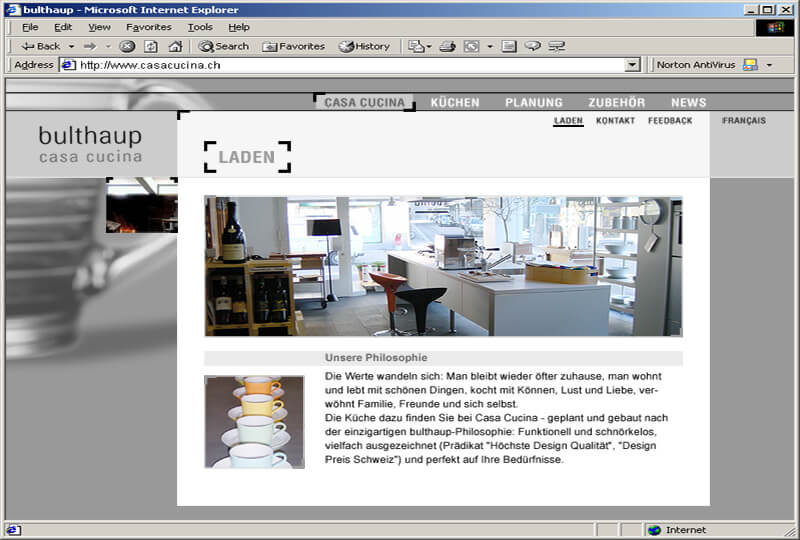Viewport: 800px width, 540px height.
Task: Click the Full Screen toolbar icon
Action: 471,46
